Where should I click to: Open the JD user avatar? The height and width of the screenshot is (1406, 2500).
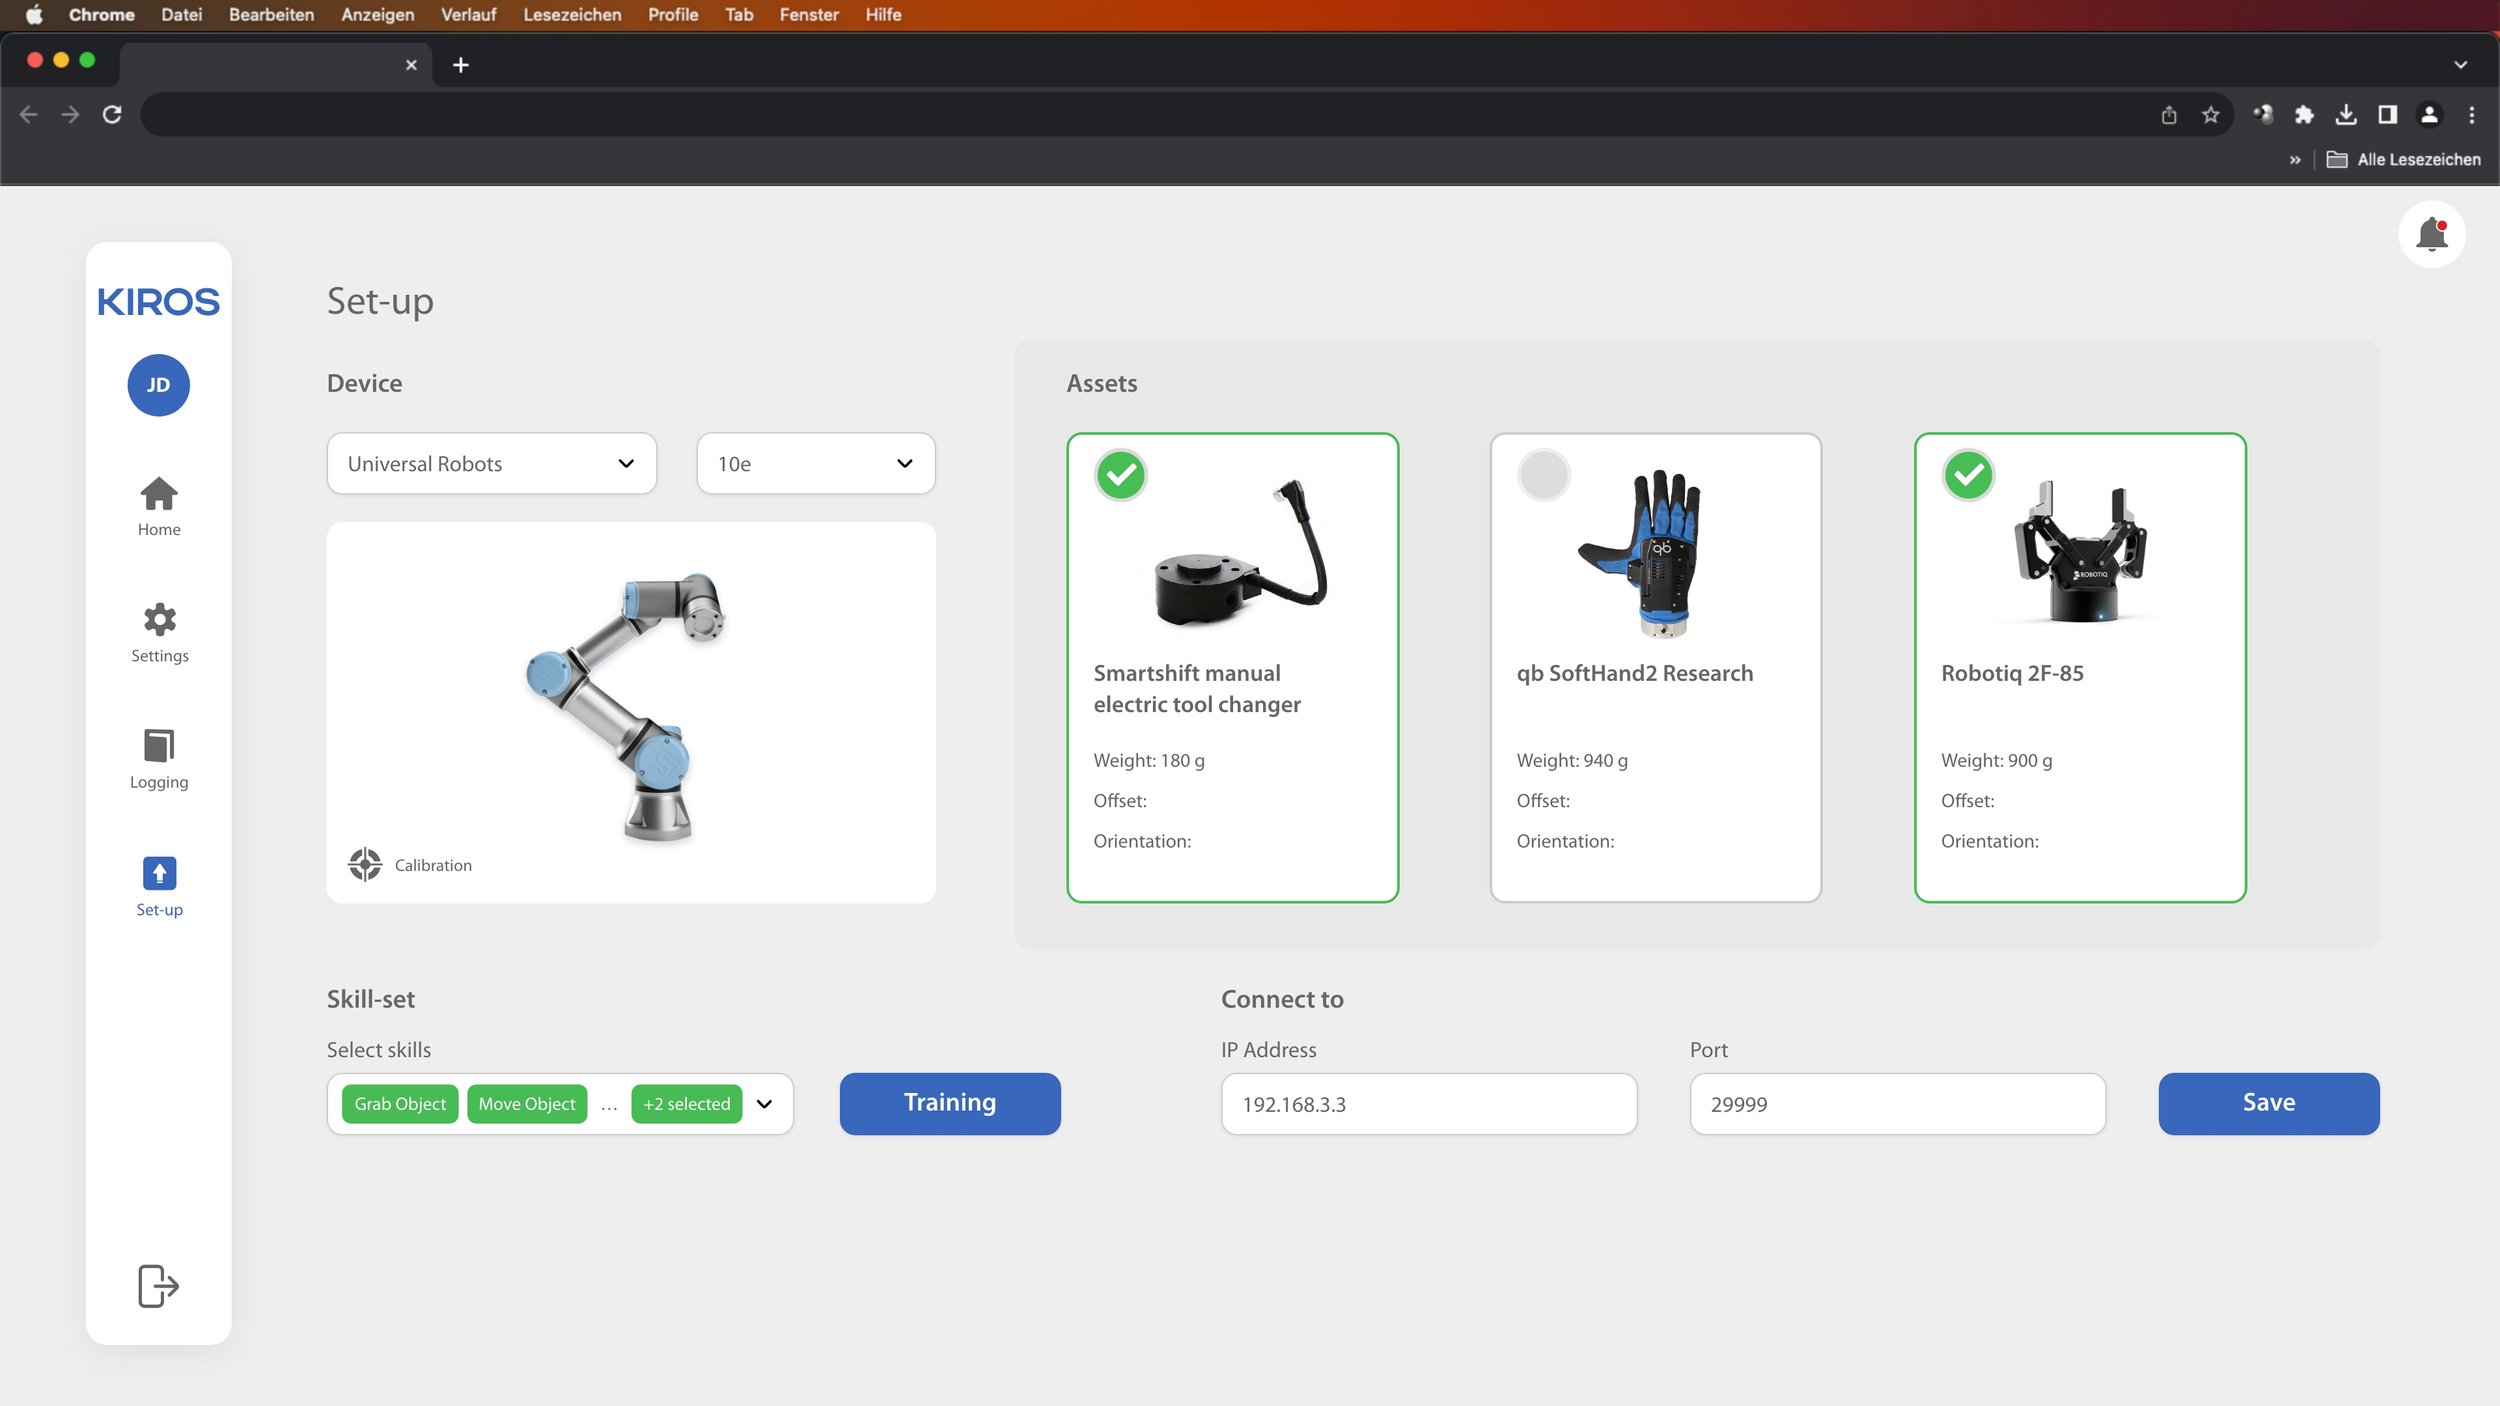tap(158, 385)
